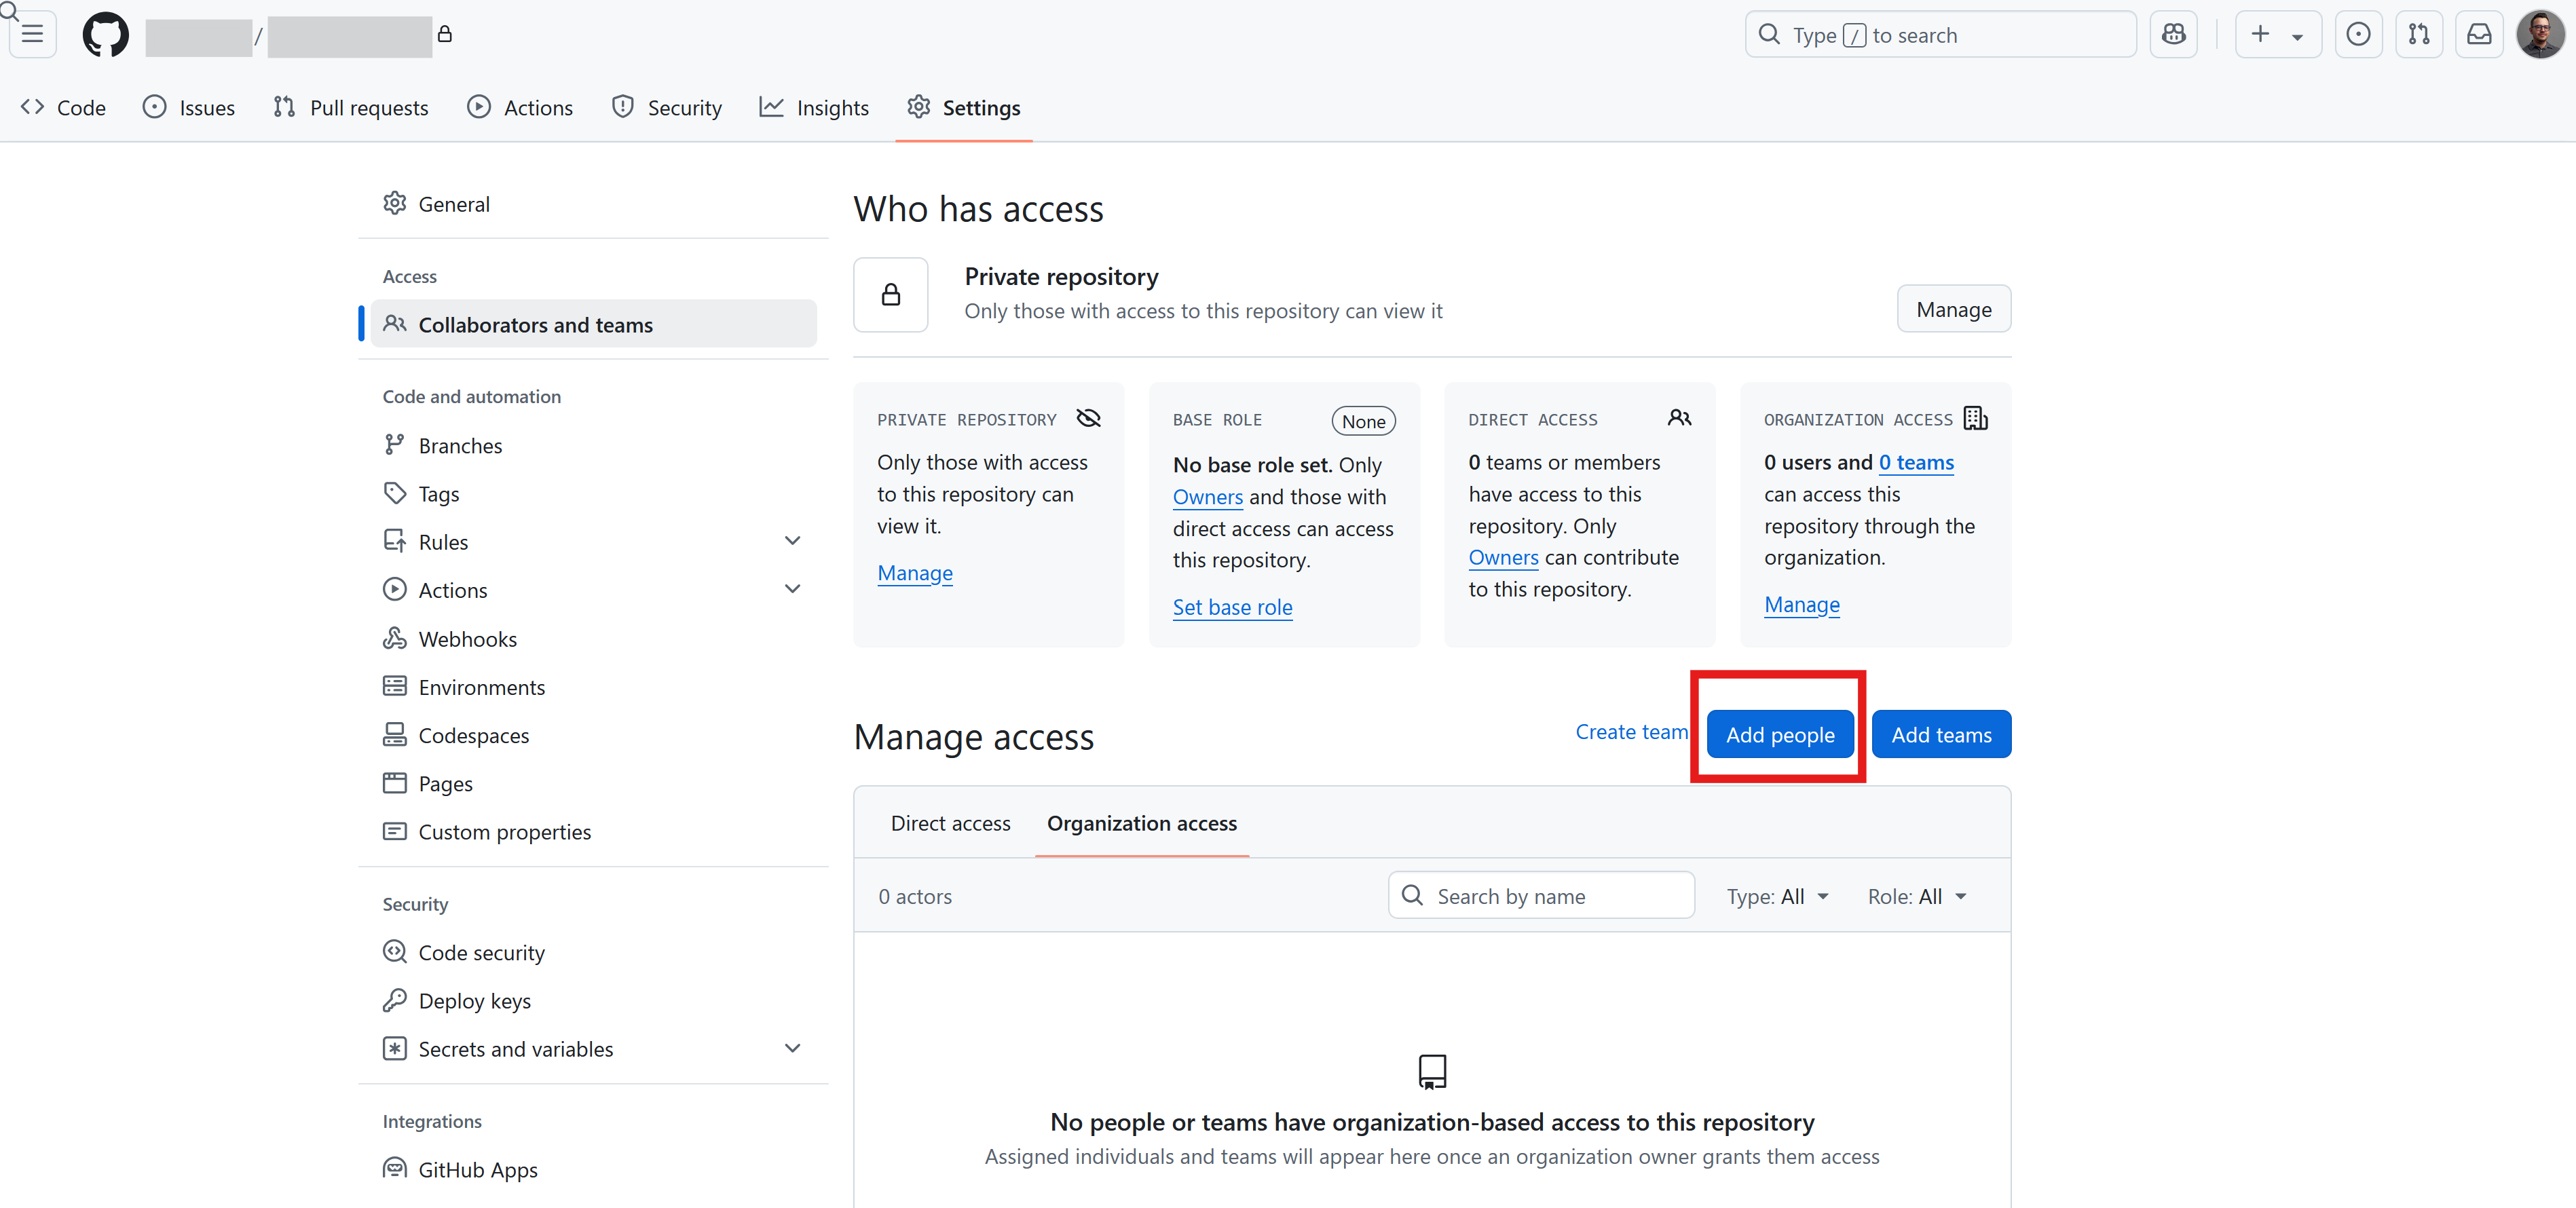Expand the Rules chevron
Image resolution: width=2576 pixels, height=1208 pixels.
pyautogui.click(x=793, y=541)
